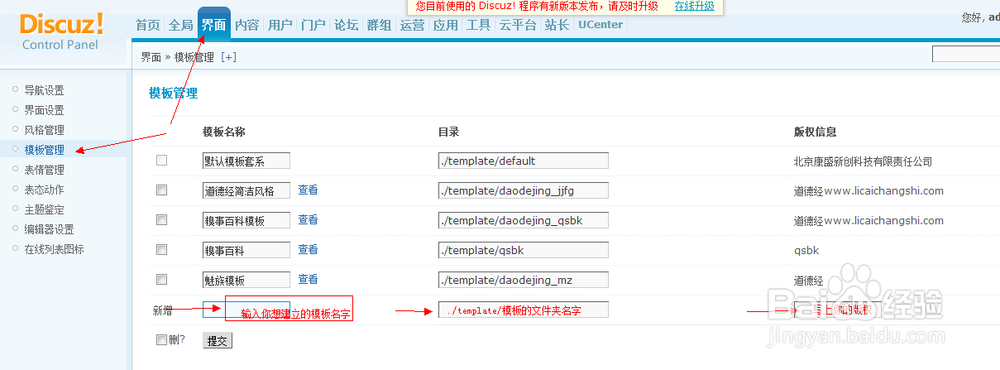1000x370 pixels.
Task: Open 主题鉴定 in the sidebar
Action: click(x=44, y=209)
